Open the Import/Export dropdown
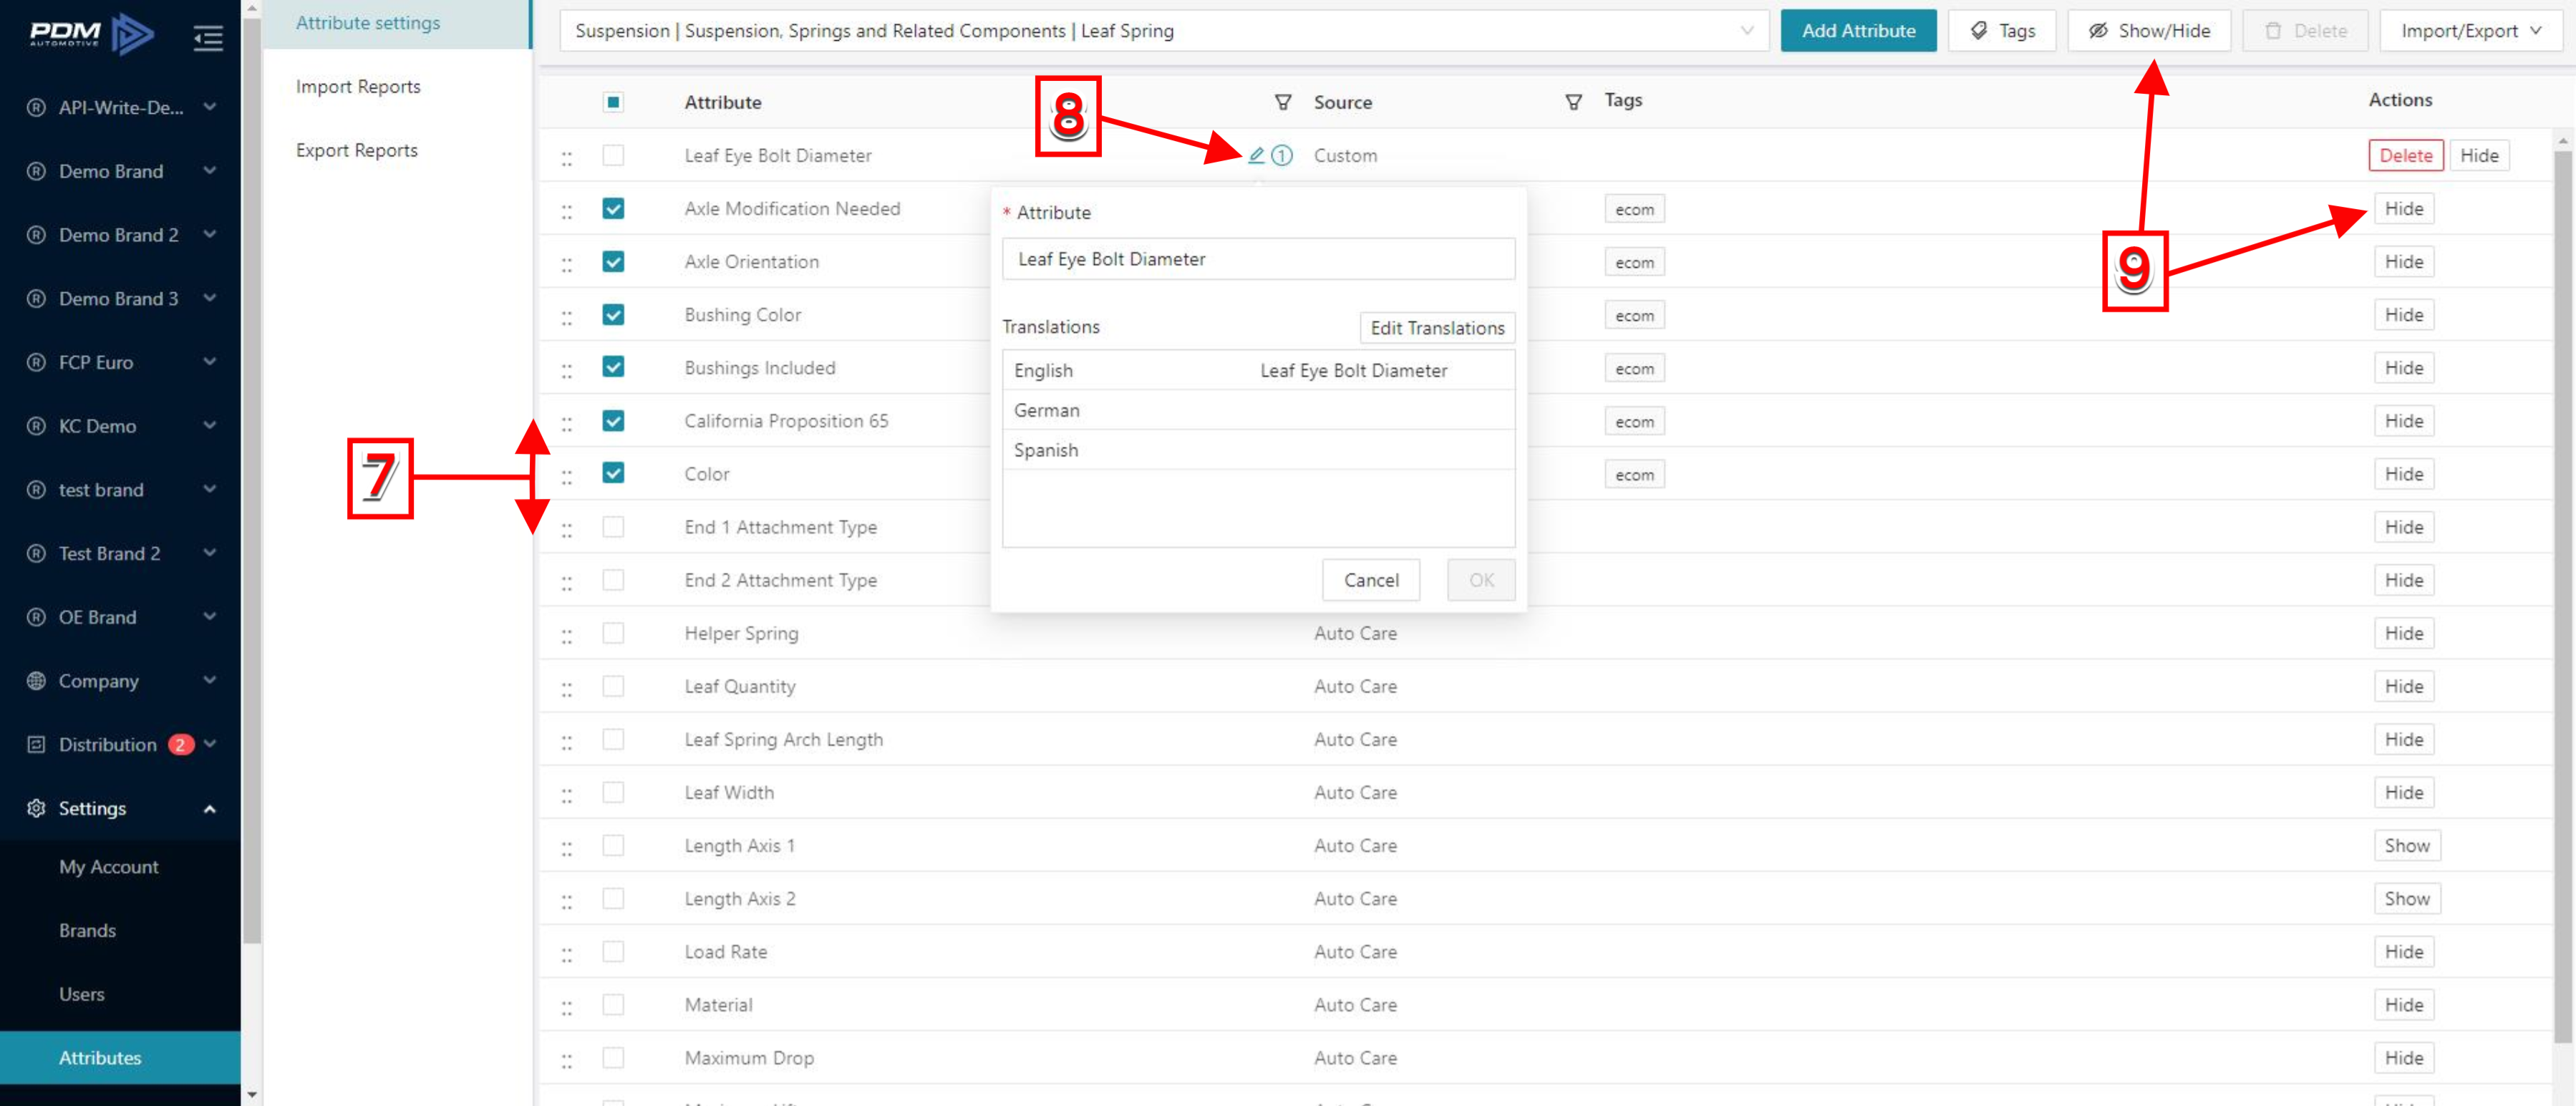The height and width of the screenshot is (1106, 2576). pos(2470,31)
